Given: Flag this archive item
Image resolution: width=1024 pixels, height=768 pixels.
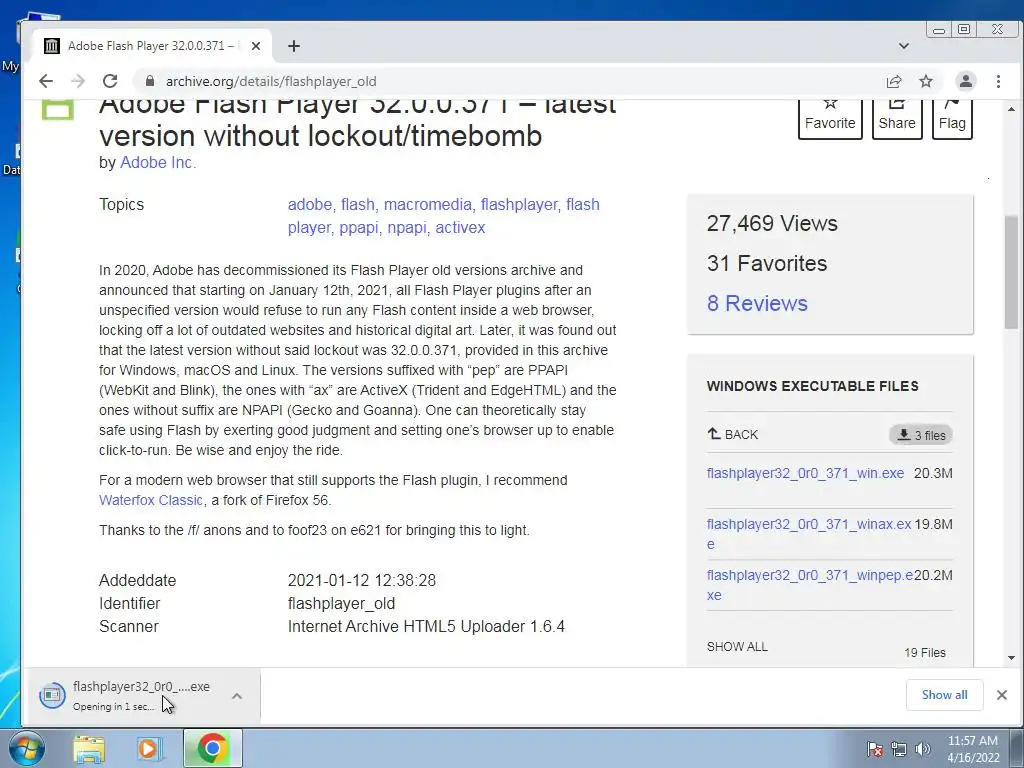Looking at the screenshot, I should [x=952, y=119].
